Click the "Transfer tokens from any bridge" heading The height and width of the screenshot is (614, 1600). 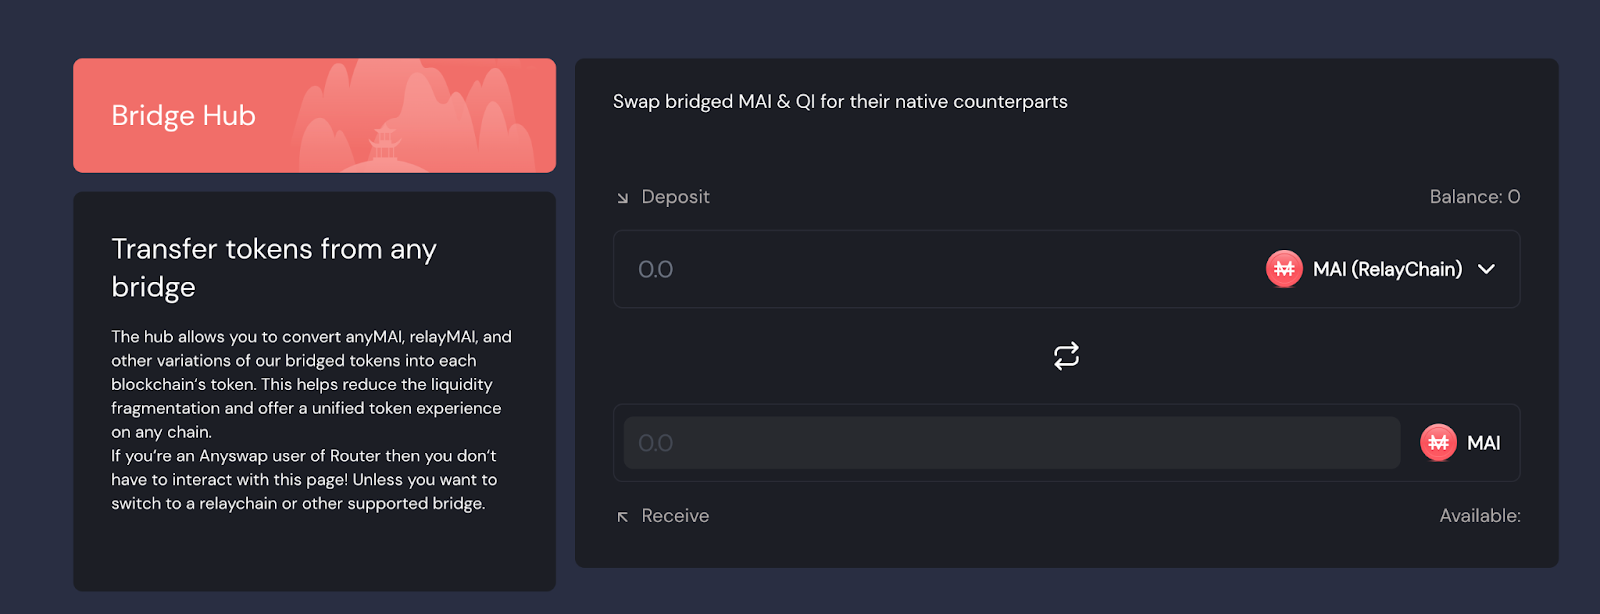(273, 267)
